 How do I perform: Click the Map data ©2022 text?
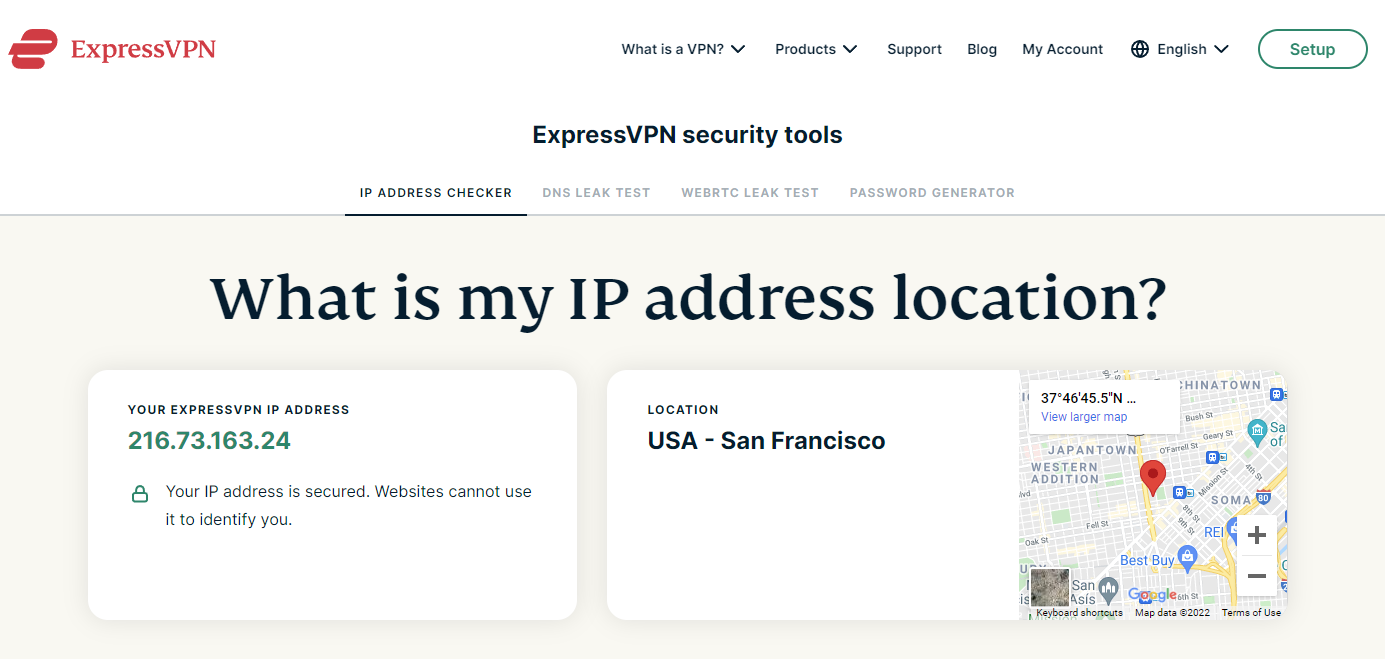pos(1172,612)
